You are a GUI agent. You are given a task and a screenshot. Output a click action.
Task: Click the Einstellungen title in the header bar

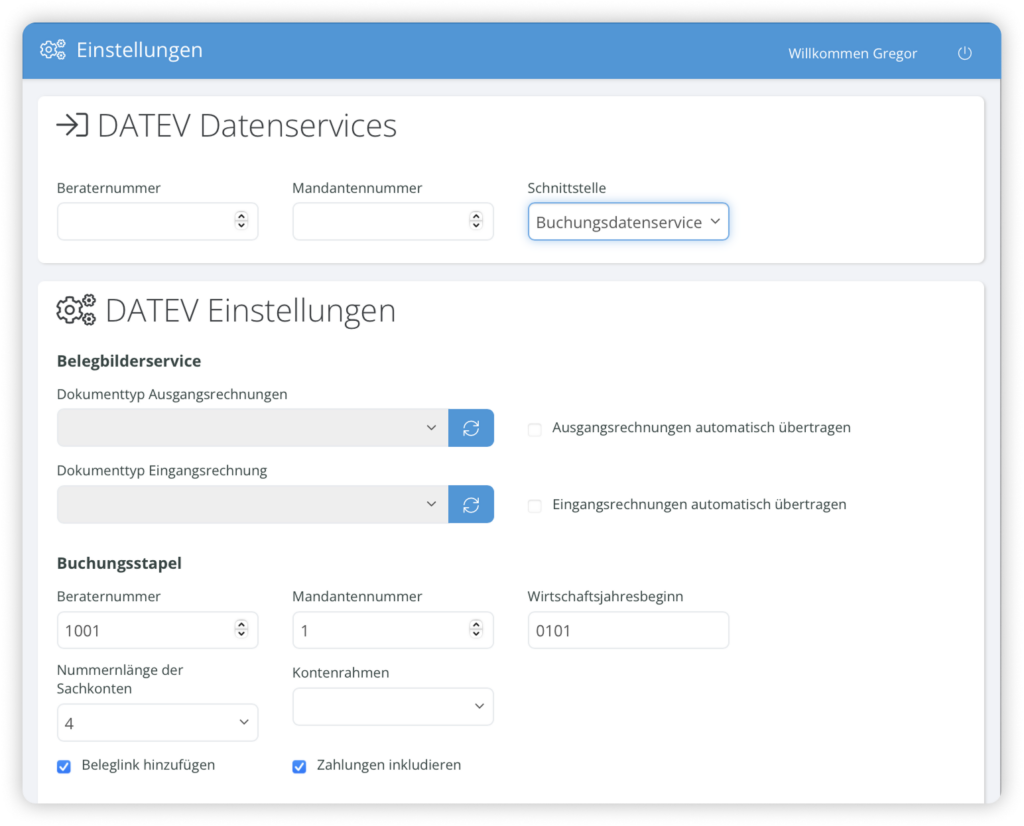pyautogui.click(x=142, y=49)
